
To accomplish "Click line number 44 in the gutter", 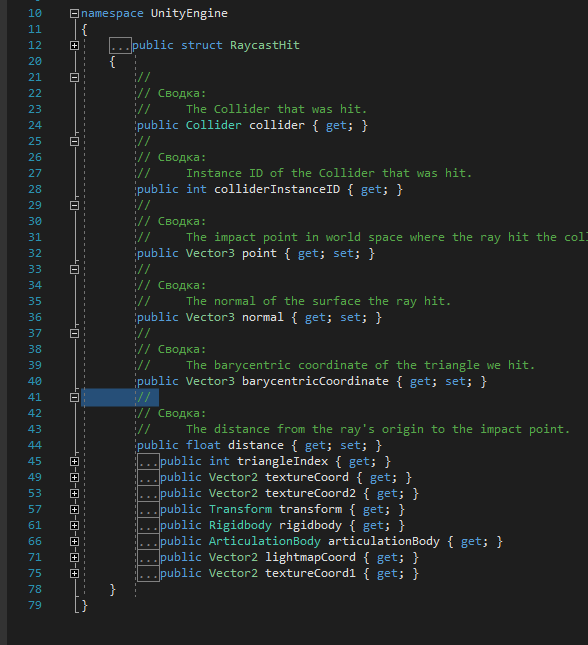I will tap(35, 445).
